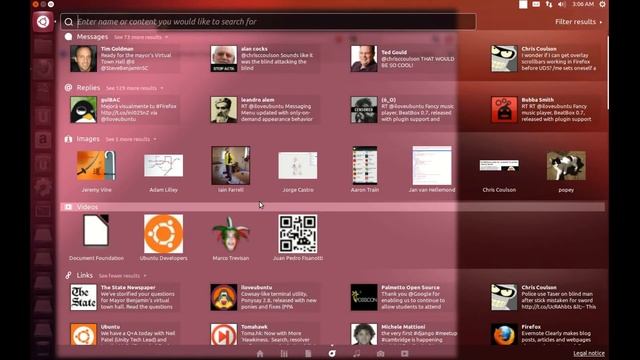640x360 pixels.
Task: Select the Social lens icon in bottom bar
Action: (332, 353)
